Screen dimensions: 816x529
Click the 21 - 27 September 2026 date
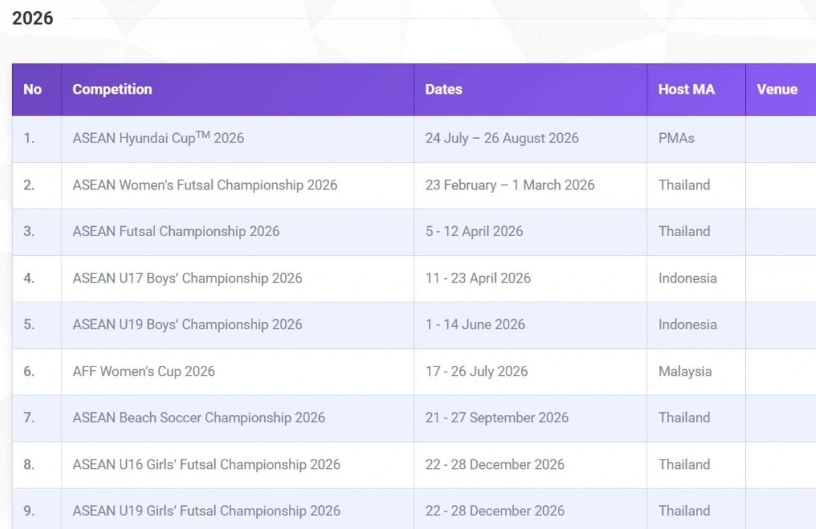point(497,418)
